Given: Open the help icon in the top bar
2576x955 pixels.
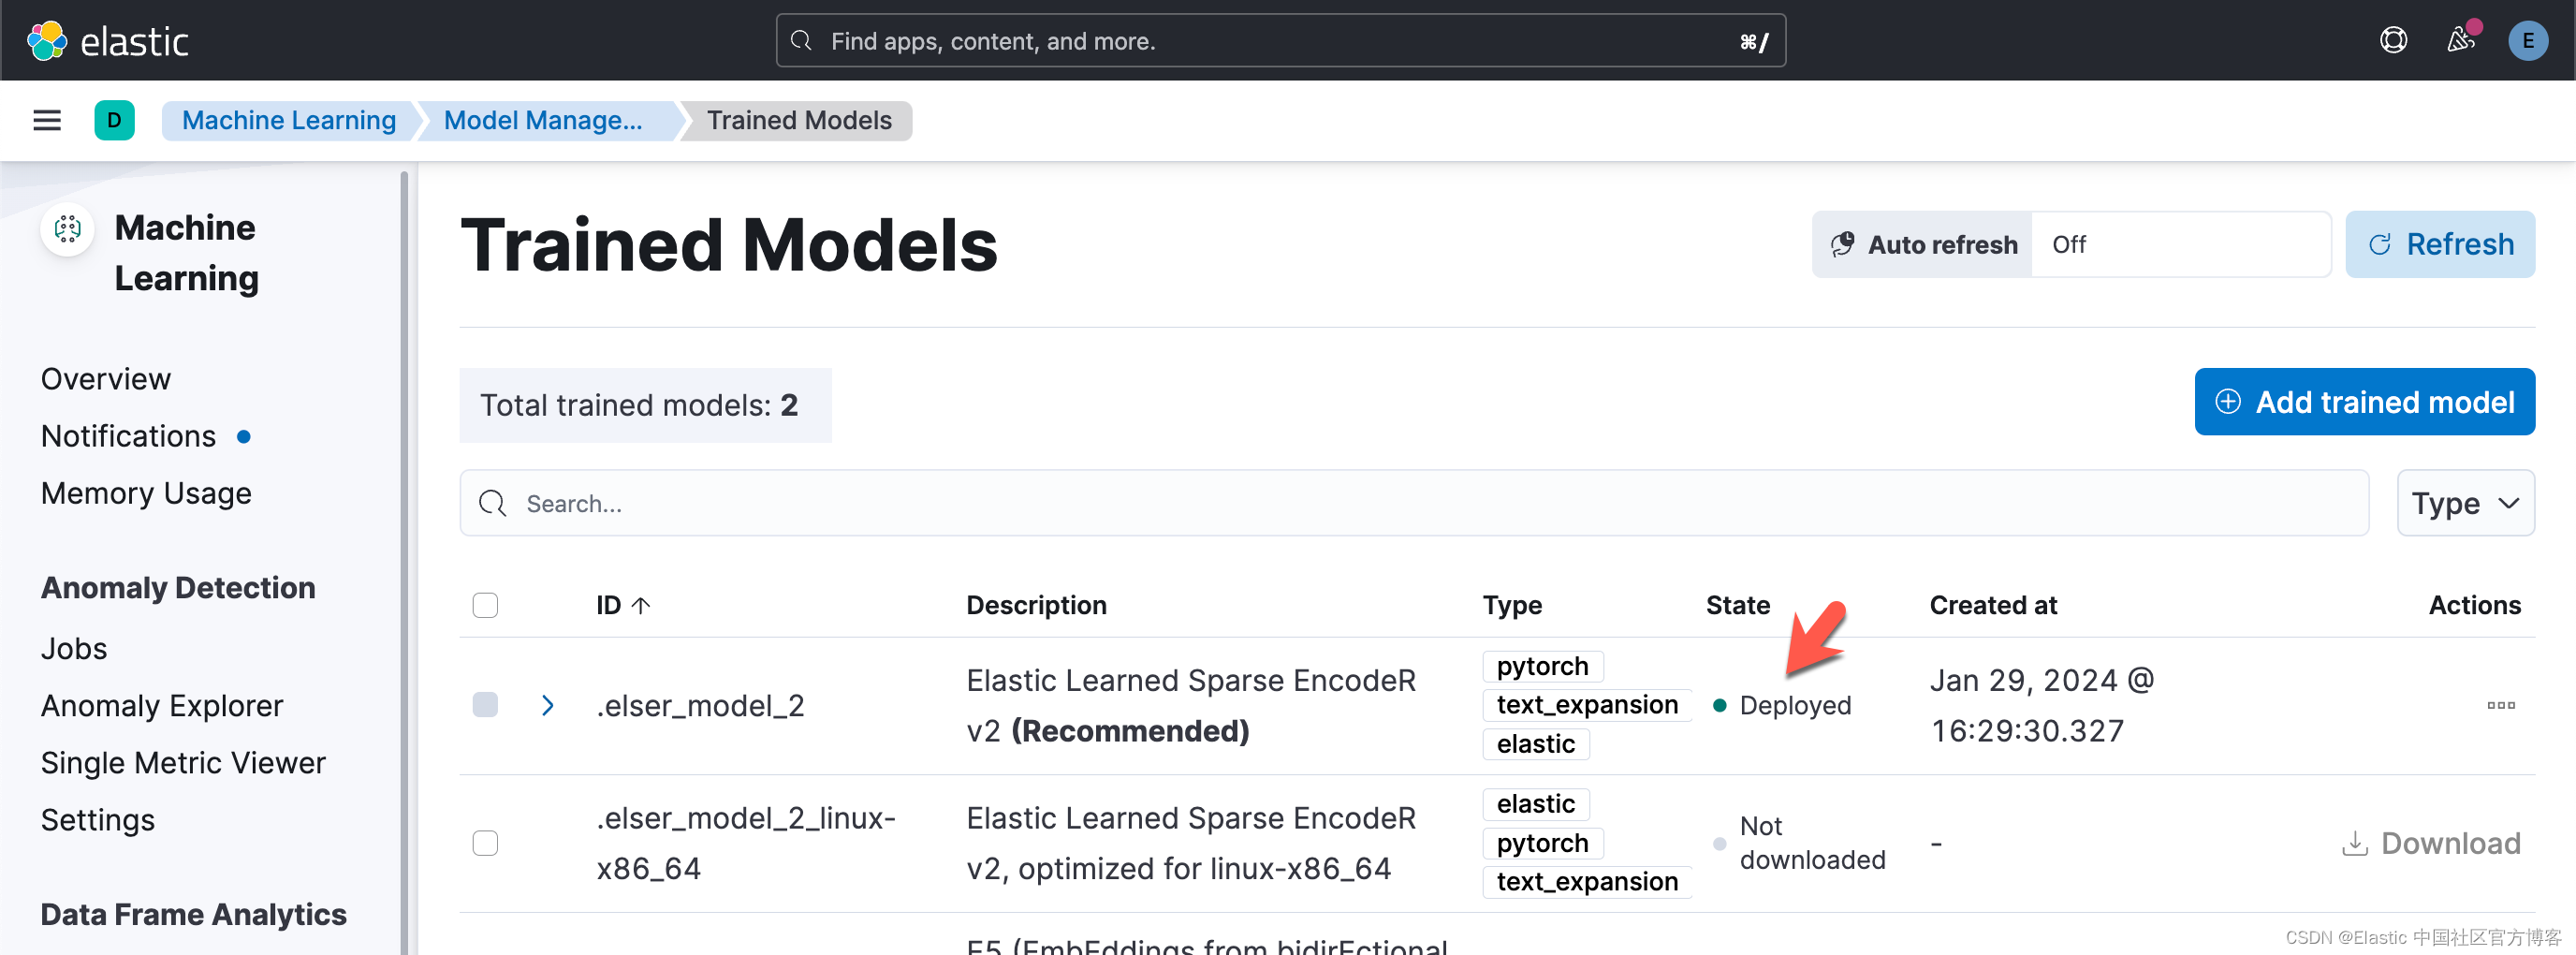Looking at the screenshot, I should tap(2392, 40).
